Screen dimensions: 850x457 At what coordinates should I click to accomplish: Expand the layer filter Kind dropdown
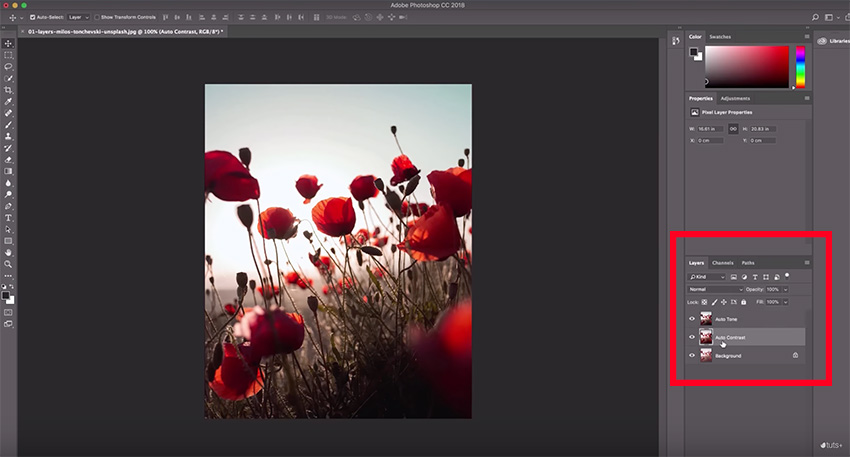(706, 276)
